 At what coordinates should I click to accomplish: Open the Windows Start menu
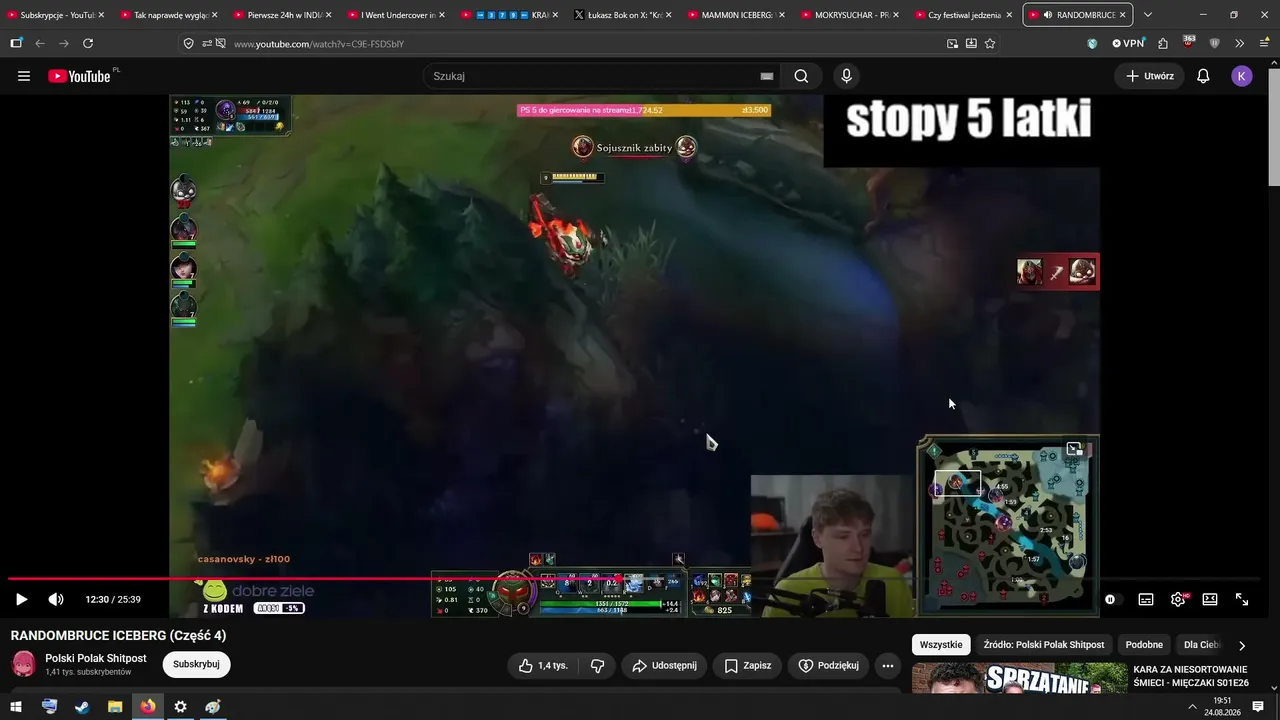tap(16, 707)
